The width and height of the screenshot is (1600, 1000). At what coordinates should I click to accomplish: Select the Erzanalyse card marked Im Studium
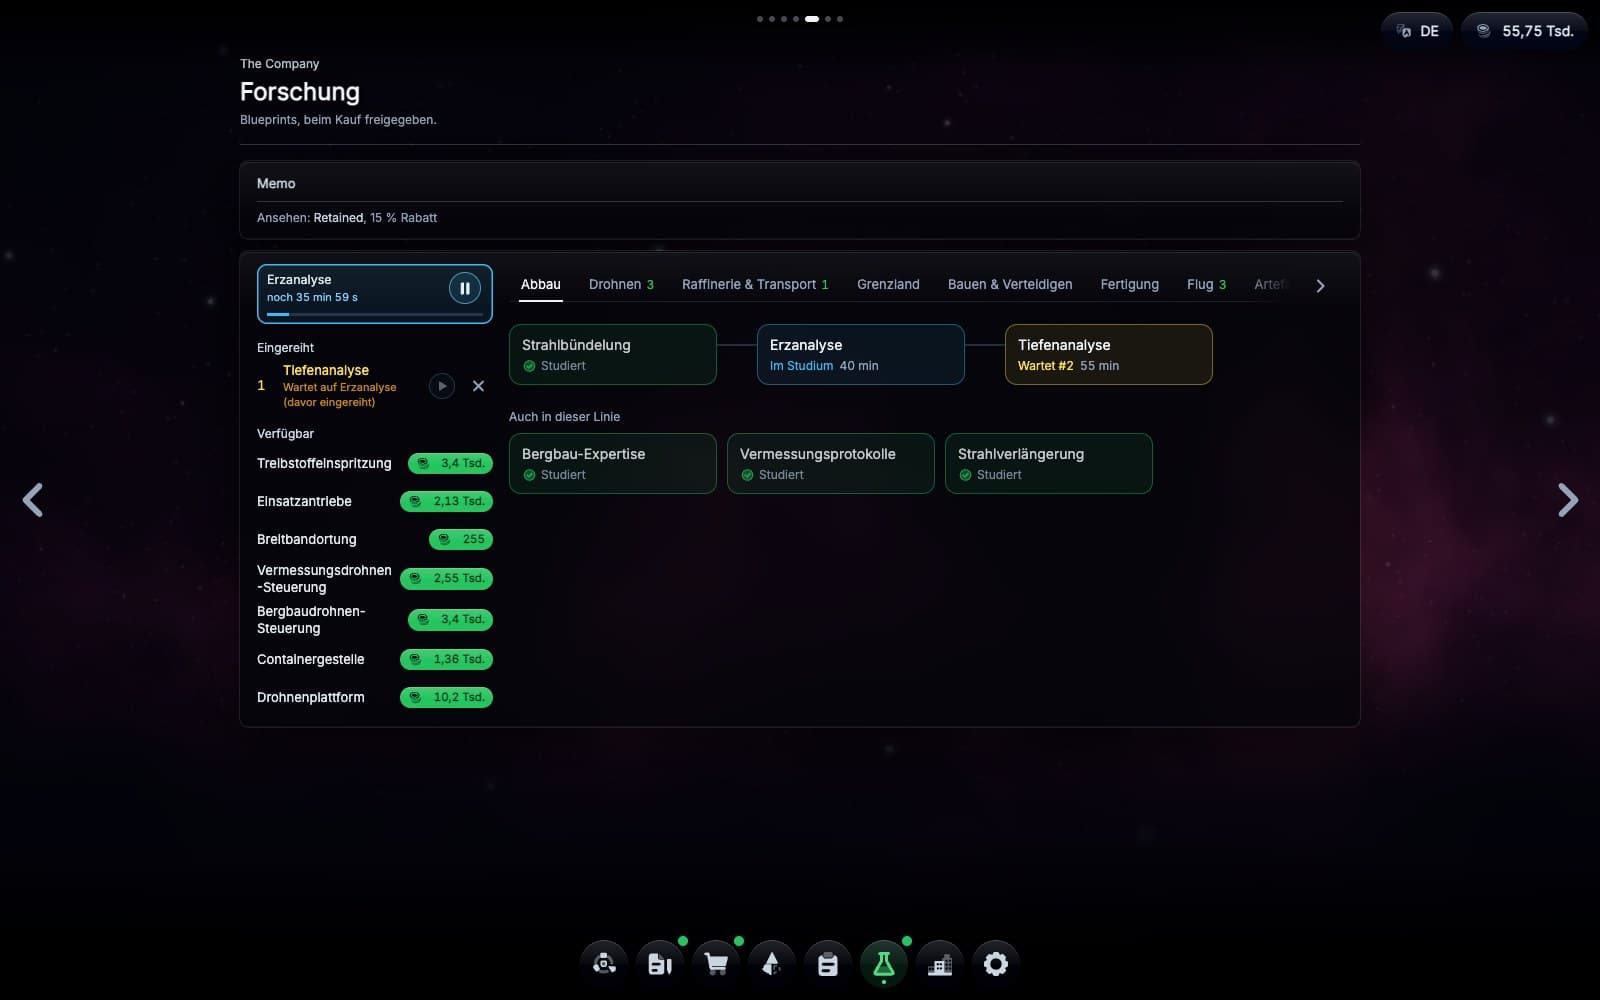pyautogui.click(x=861, y=354)
